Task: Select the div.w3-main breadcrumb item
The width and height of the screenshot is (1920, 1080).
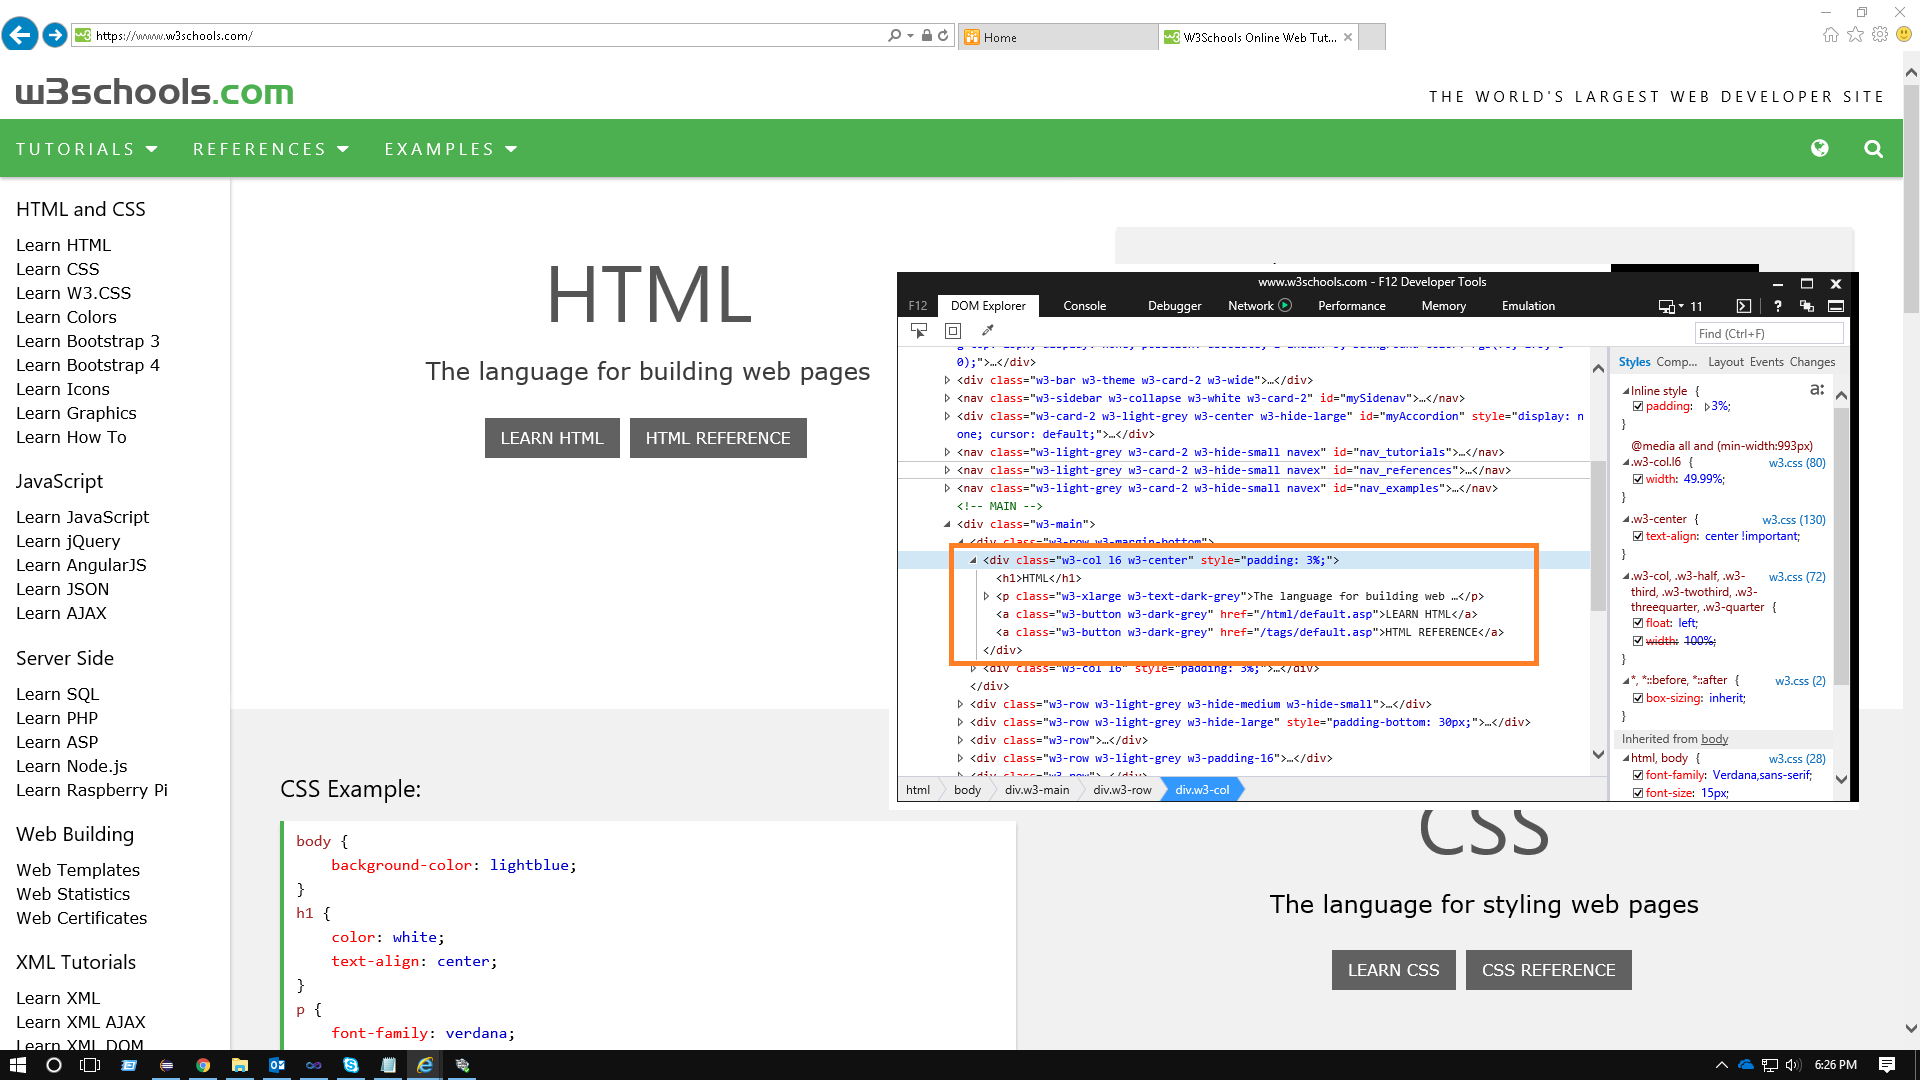Action: 1036,790
